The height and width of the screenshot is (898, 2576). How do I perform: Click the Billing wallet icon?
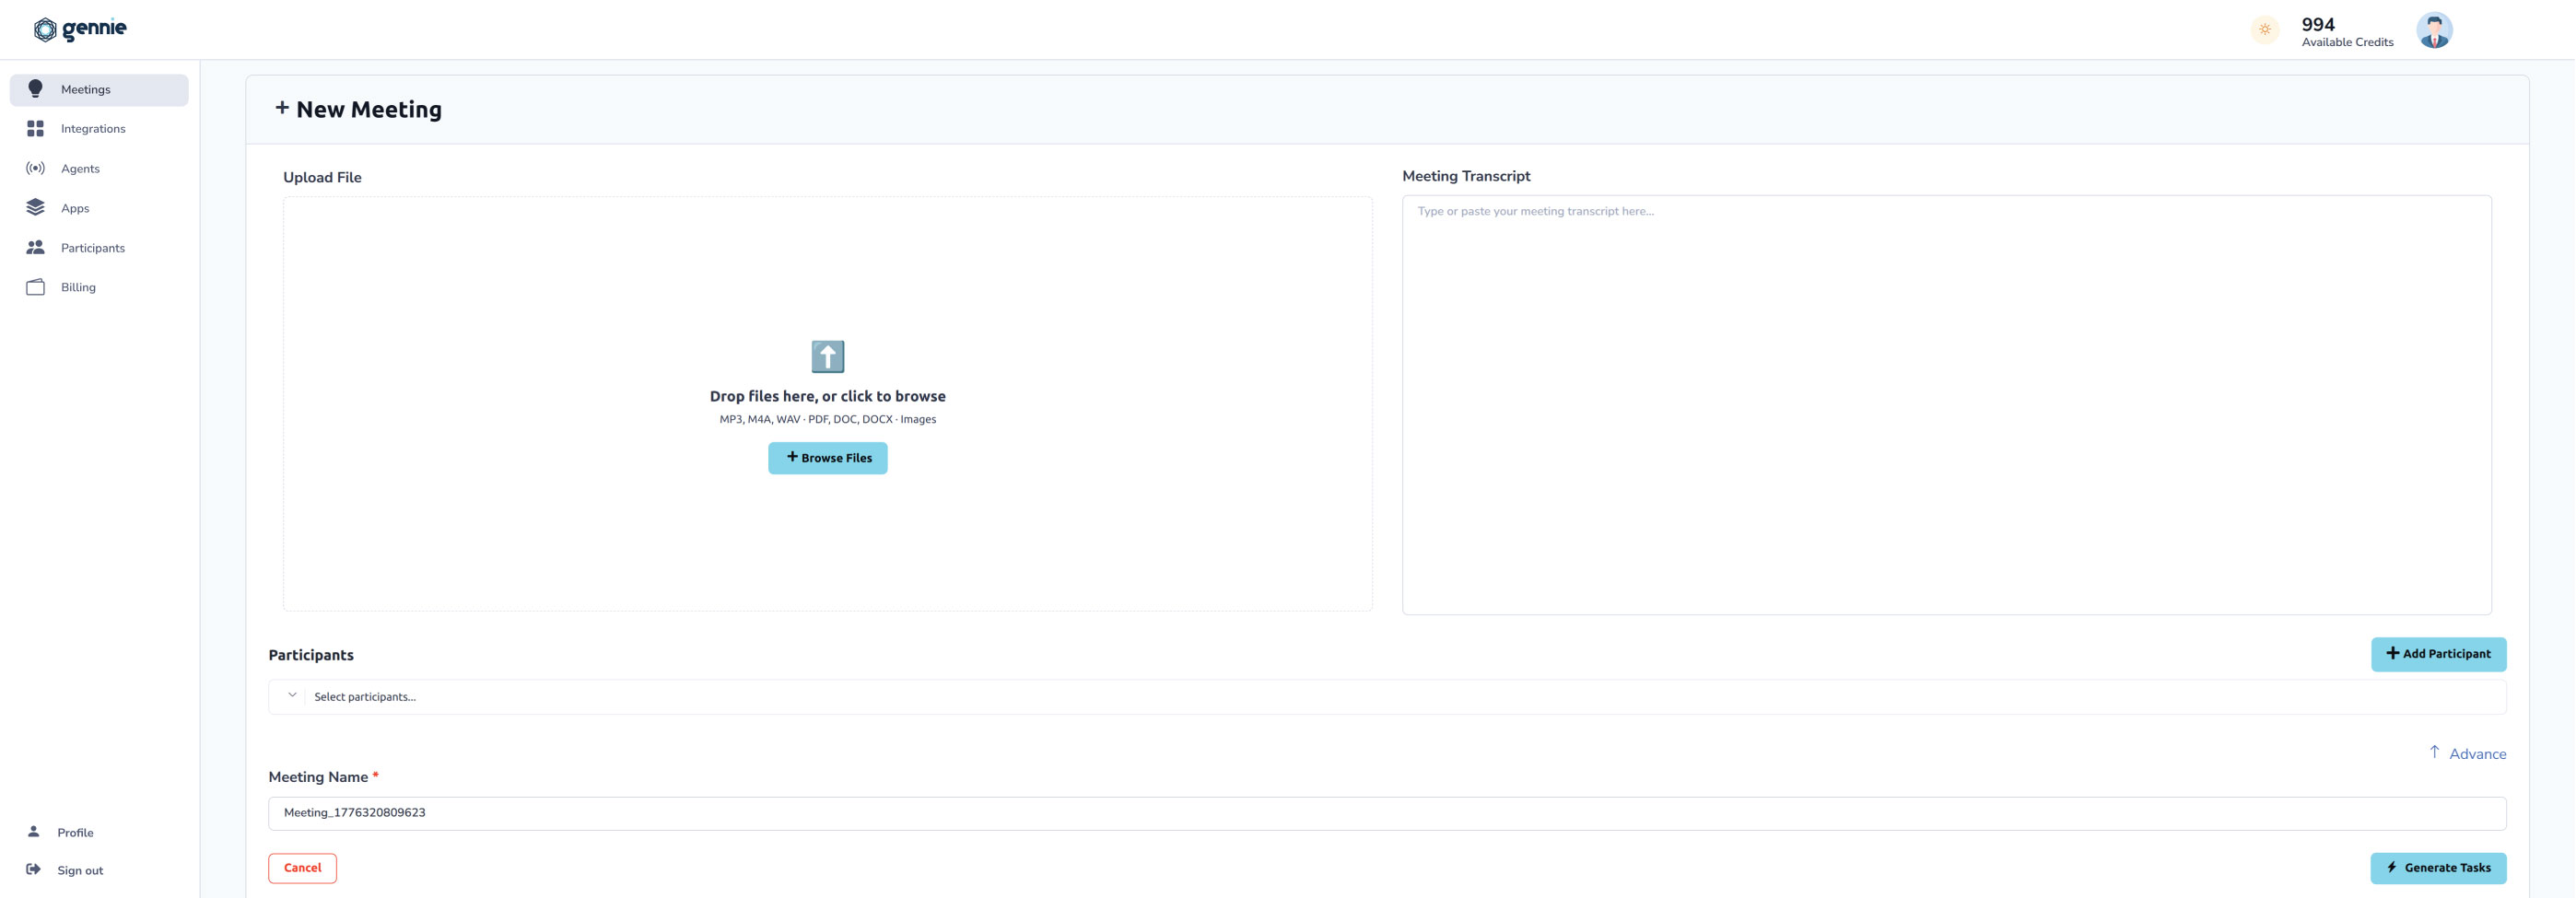click(35, 287)
